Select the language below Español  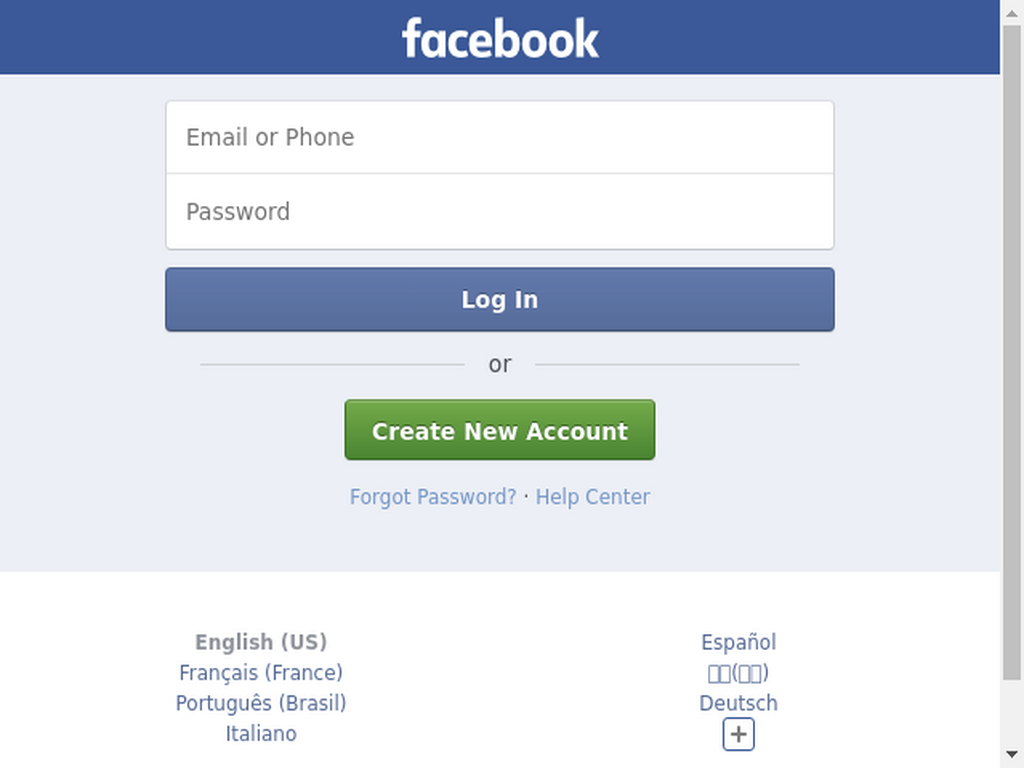[x=739, y=673]
